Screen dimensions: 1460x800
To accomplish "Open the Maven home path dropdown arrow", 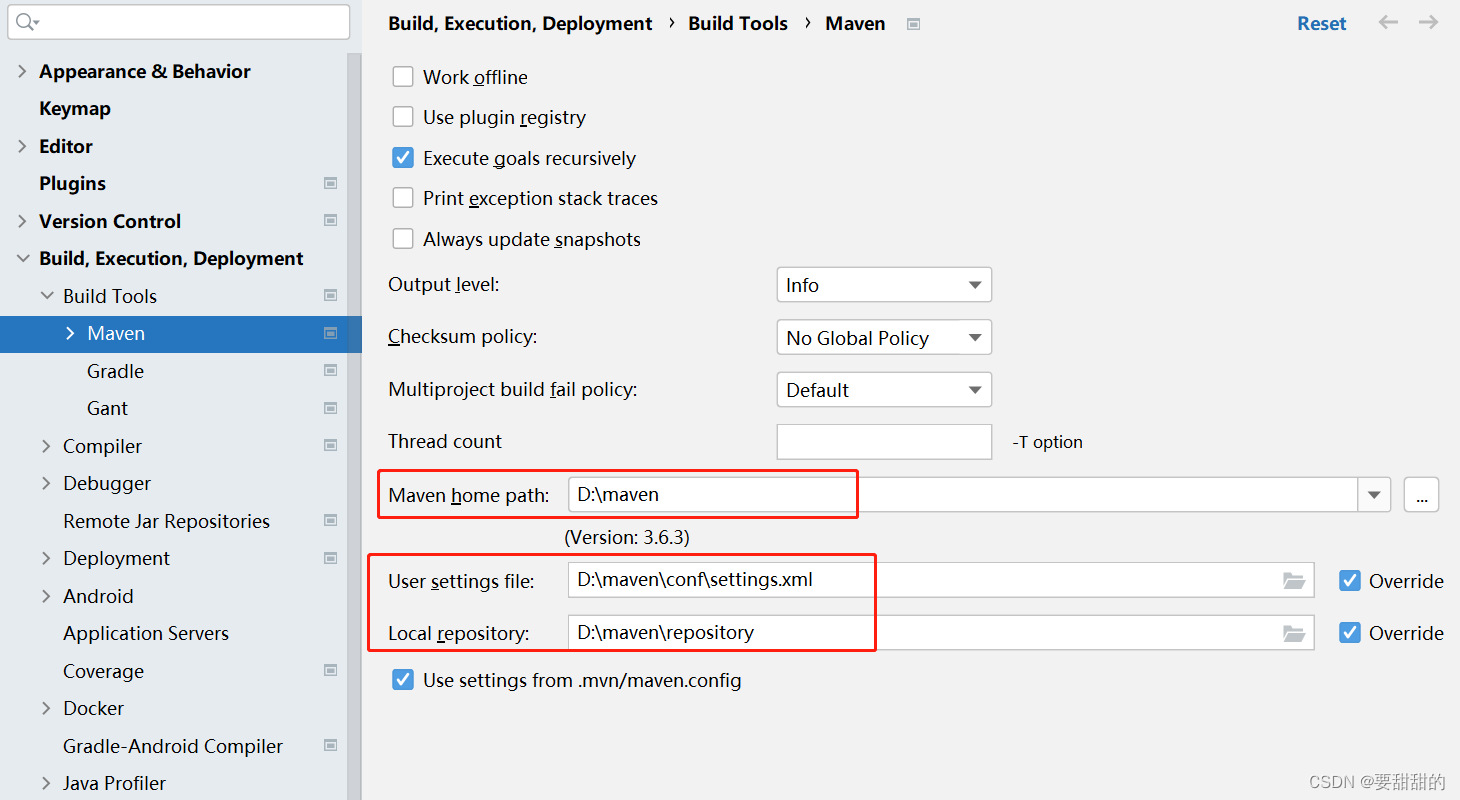I will 1374,494.
